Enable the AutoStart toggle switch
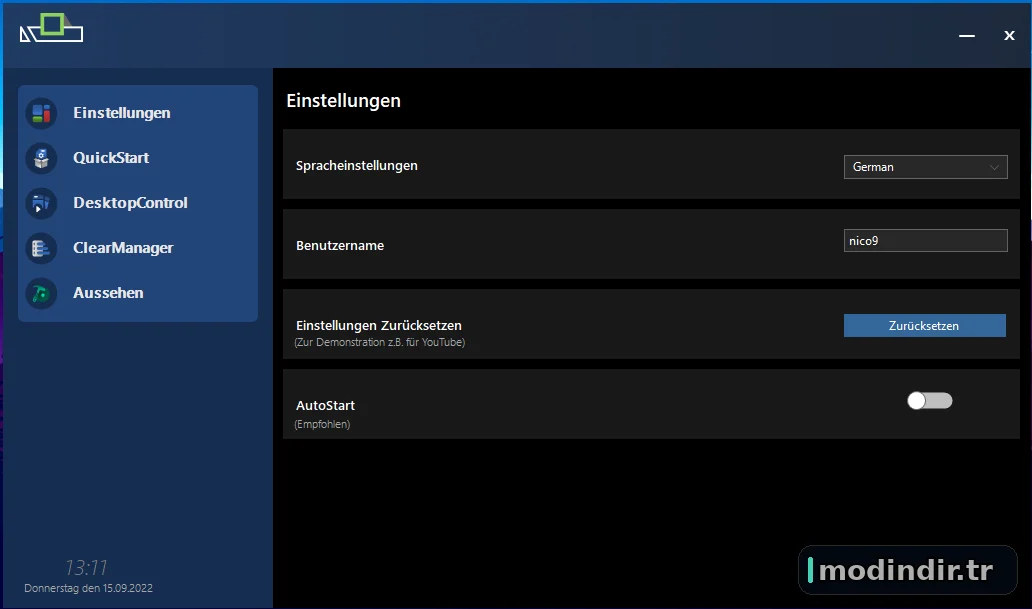The width and height of the screenshot is (1032, 609). click(x=929, y=400)
